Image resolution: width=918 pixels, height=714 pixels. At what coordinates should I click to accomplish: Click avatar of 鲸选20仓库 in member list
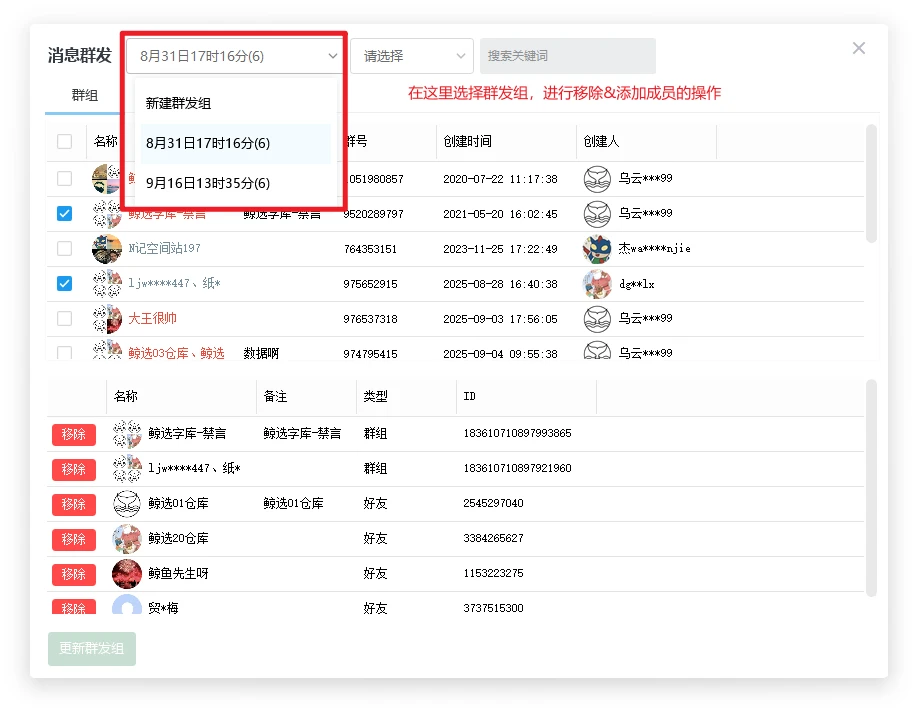click(126, 539)
